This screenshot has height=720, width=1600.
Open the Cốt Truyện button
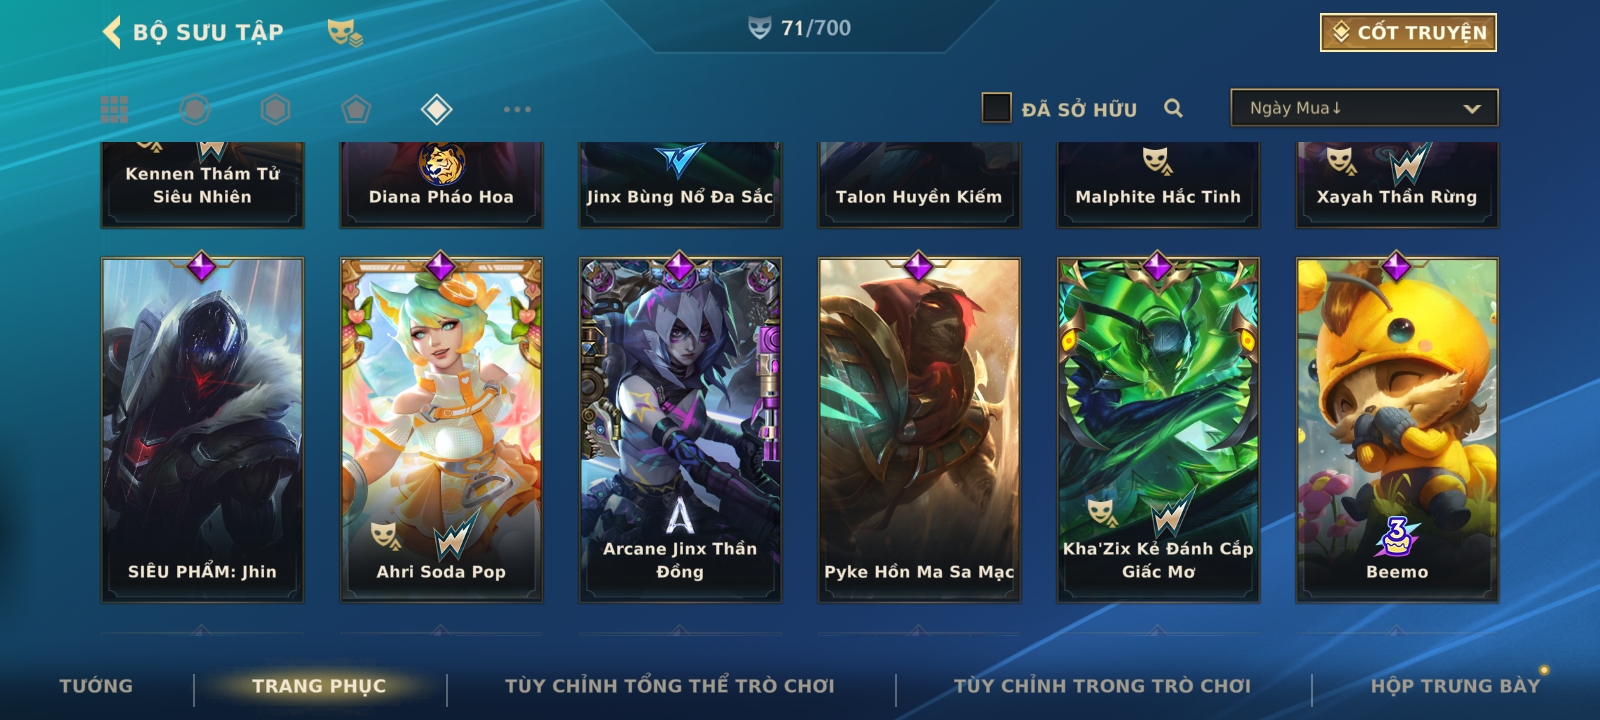coord(1408,32)
